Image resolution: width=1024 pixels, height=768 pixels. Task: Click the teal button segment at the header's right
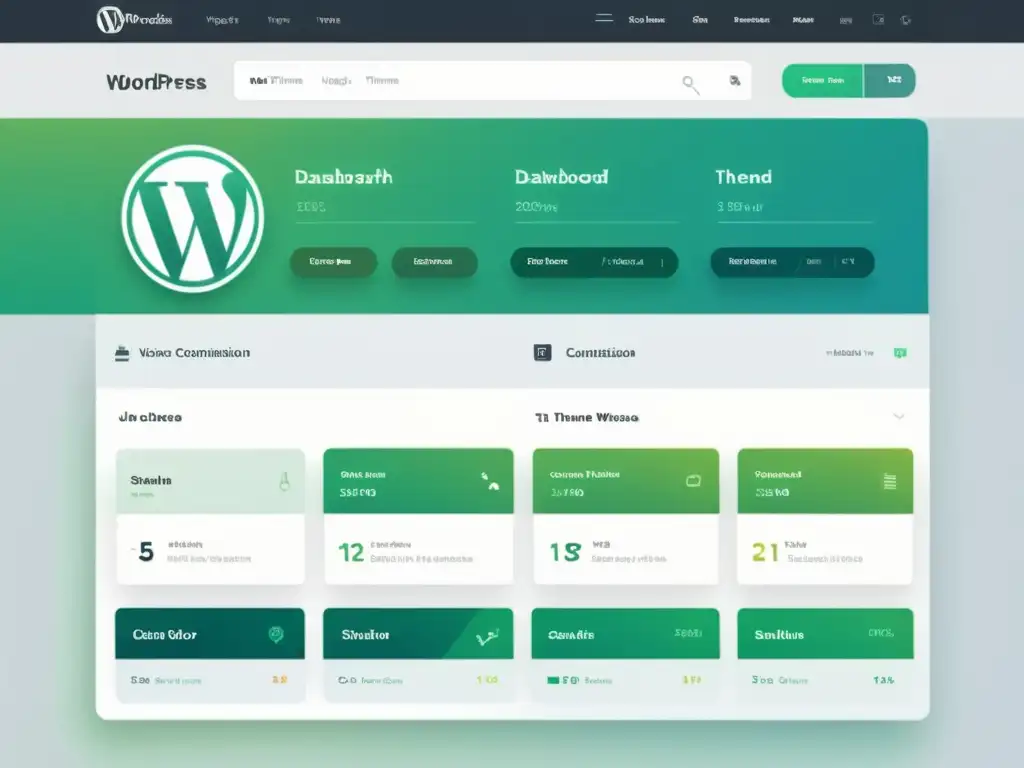[889, 80]
